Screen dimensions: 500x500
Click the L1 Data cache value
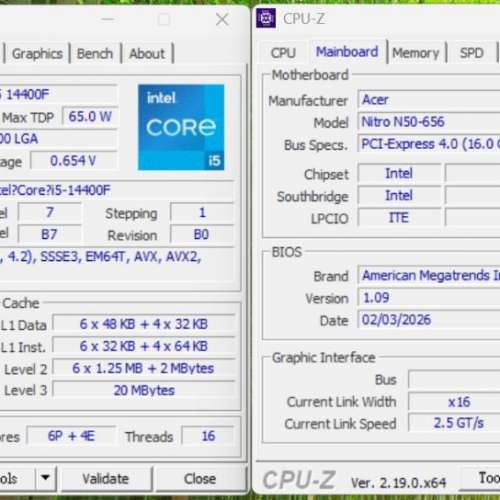pyautogui.click(x=144, y=324)
